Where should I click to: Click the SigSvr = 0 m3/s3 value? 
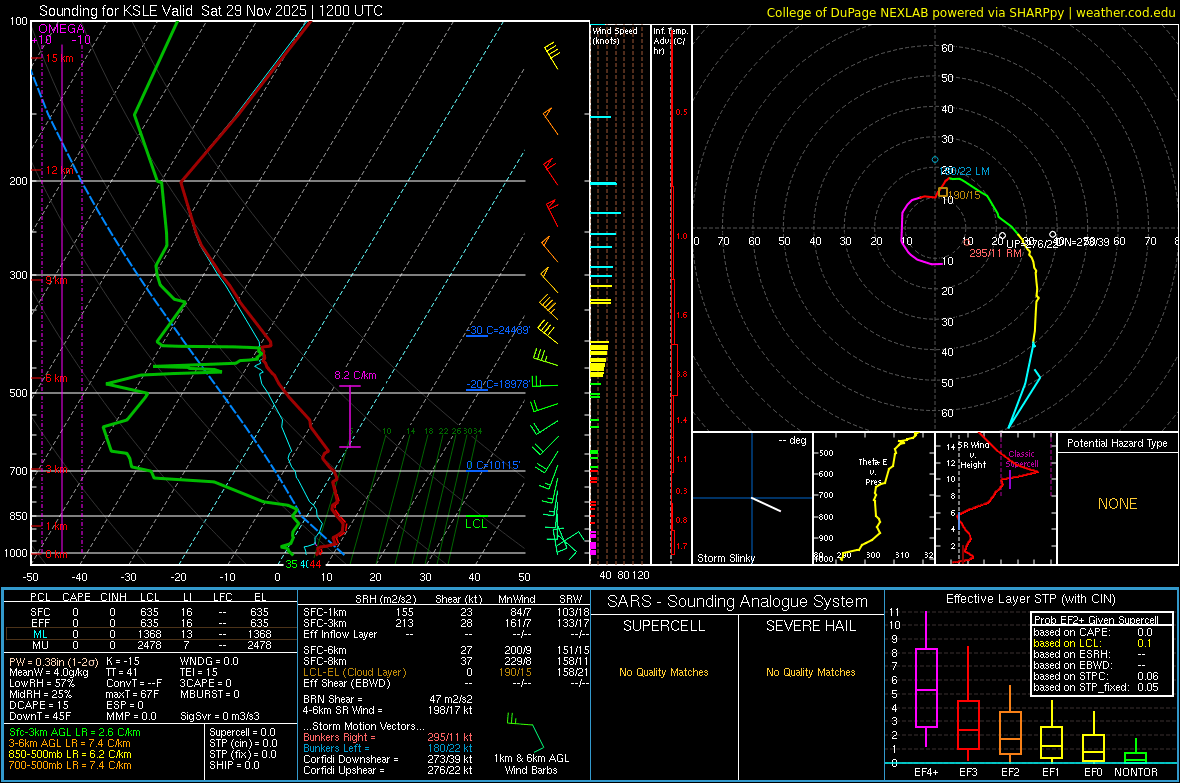(x=220, y=716)
